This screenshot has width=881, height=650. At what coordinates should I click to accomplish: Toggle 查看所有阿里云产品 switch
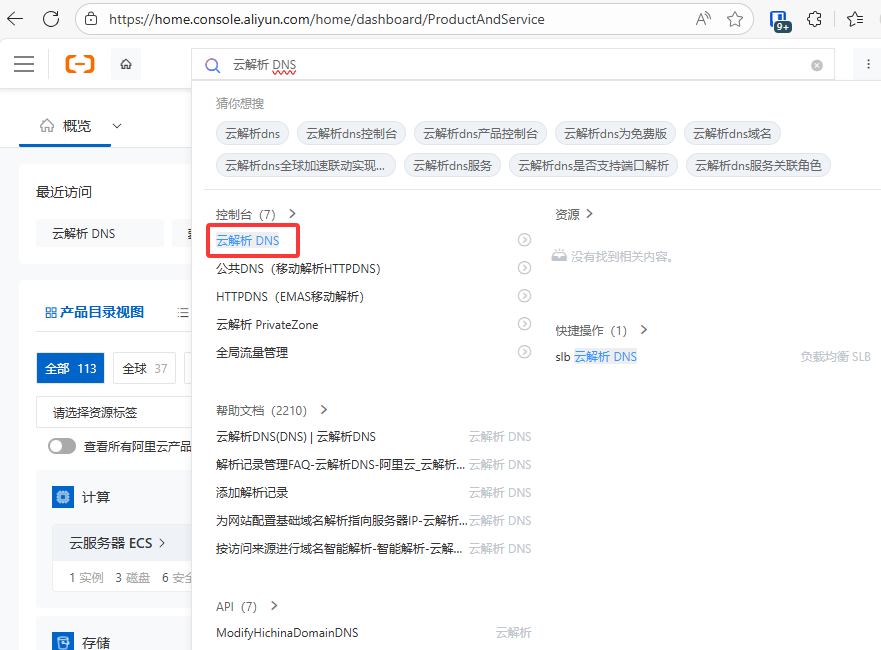[x=62, y=446]
